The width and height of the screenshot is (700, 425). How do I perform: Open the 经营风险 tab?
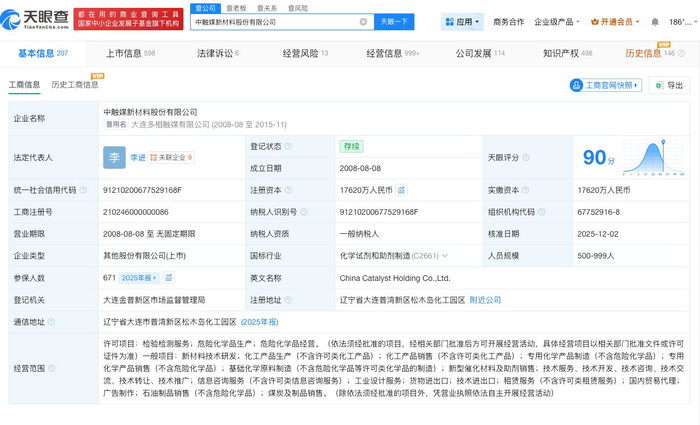[x=305, y=54]
